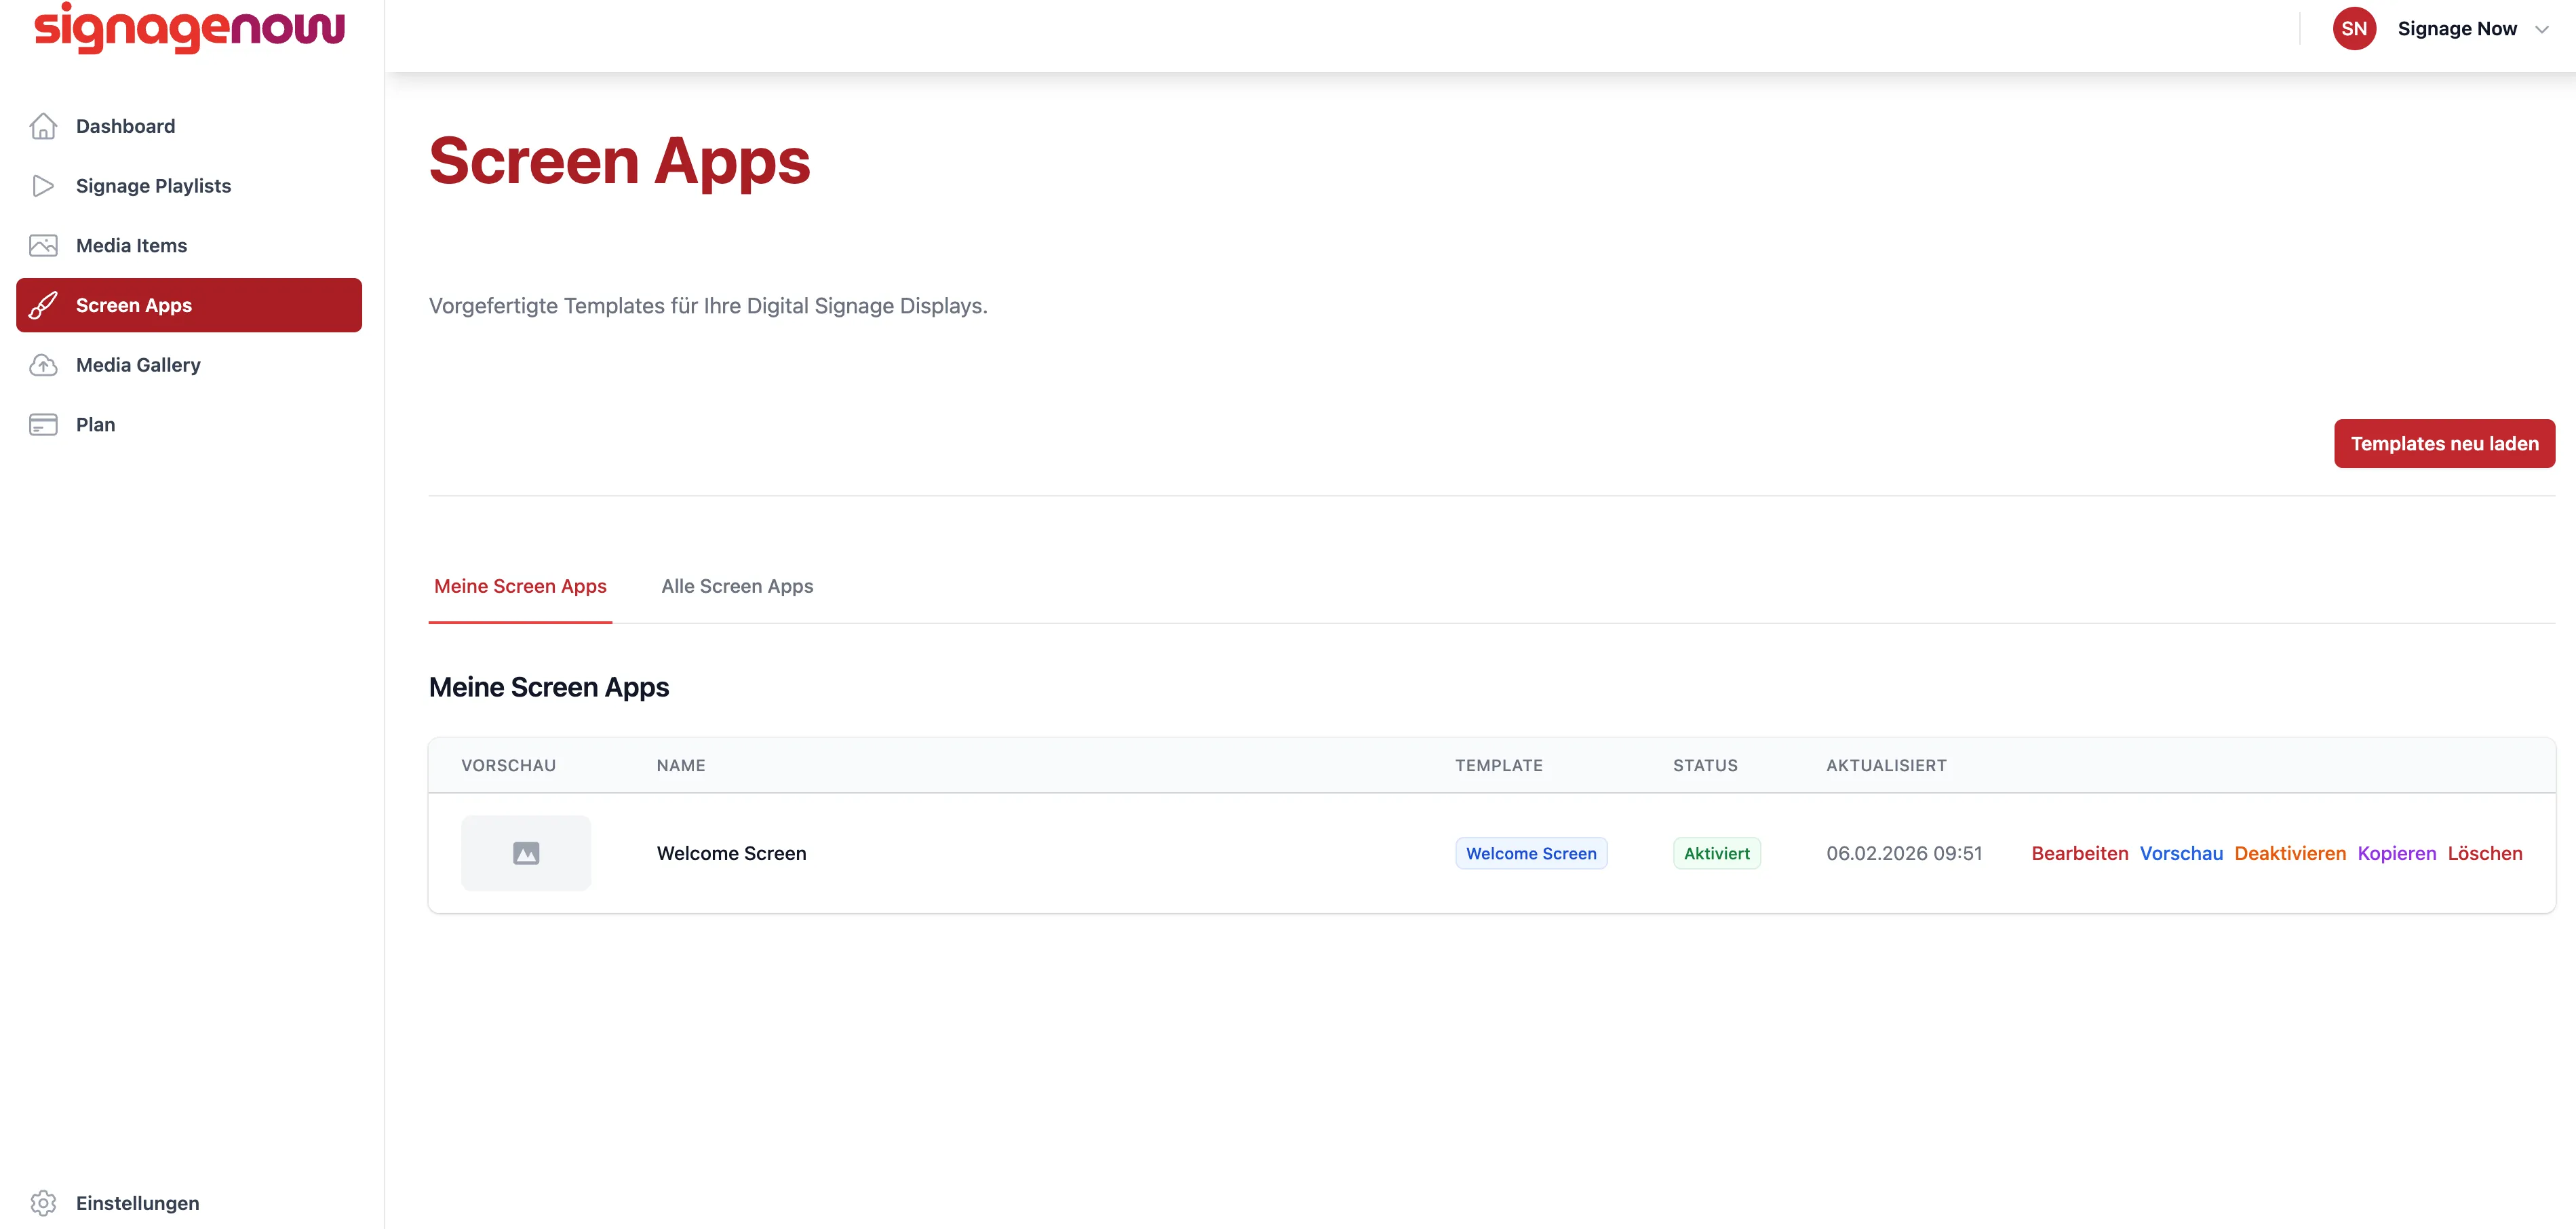
Task: Click the date 06.02.2026 09:51
Action: [x=1903, y=854]
